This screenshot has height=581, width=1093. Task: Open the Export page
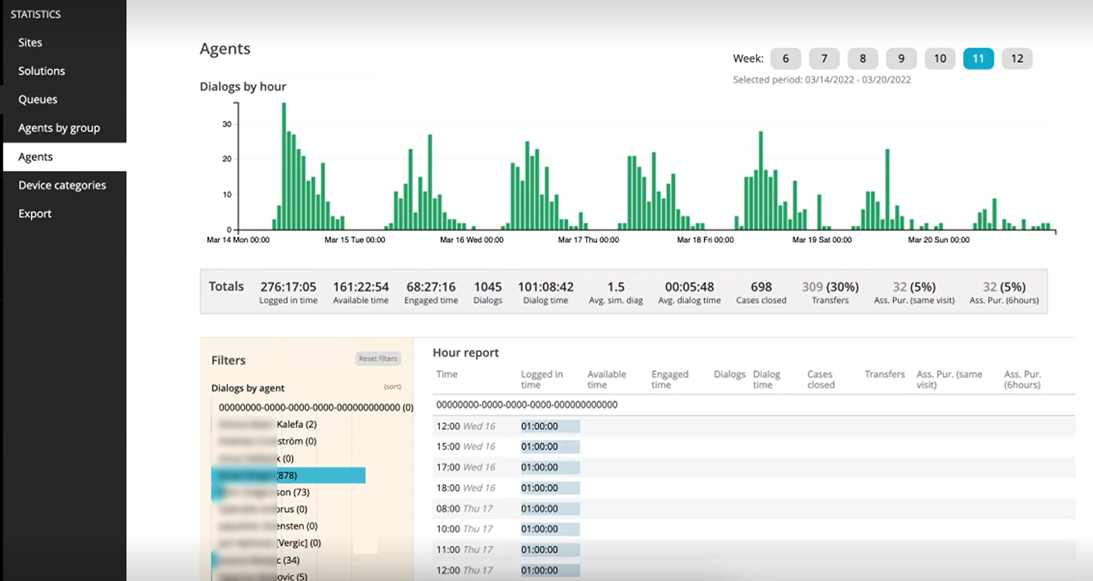click(35, 214)
